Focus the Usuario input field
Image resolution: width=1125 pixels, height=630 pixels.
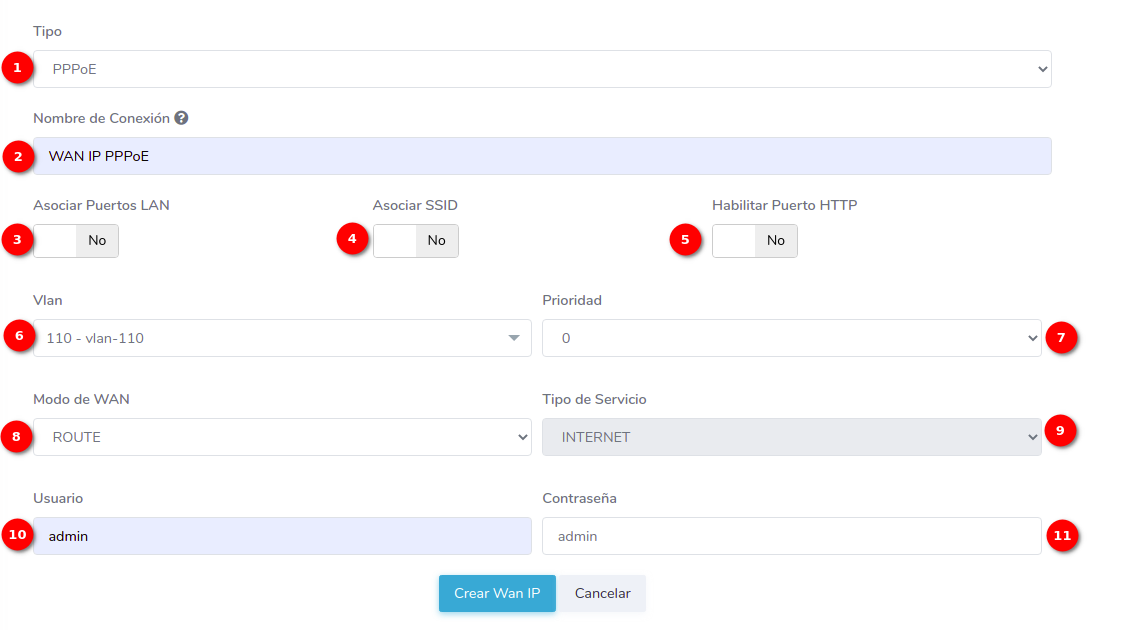pos(282,536)
